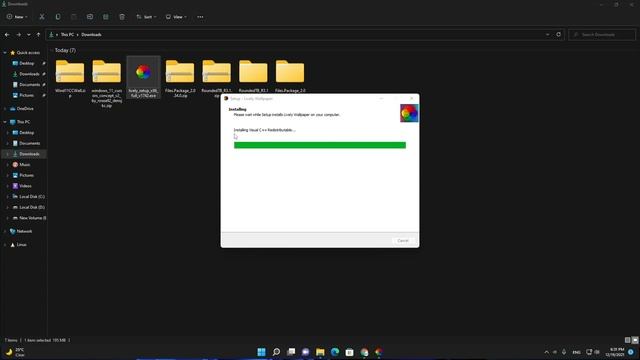
Task: Go back with the Back arrow
Action: pyautogui.click(x=7, y=35)
